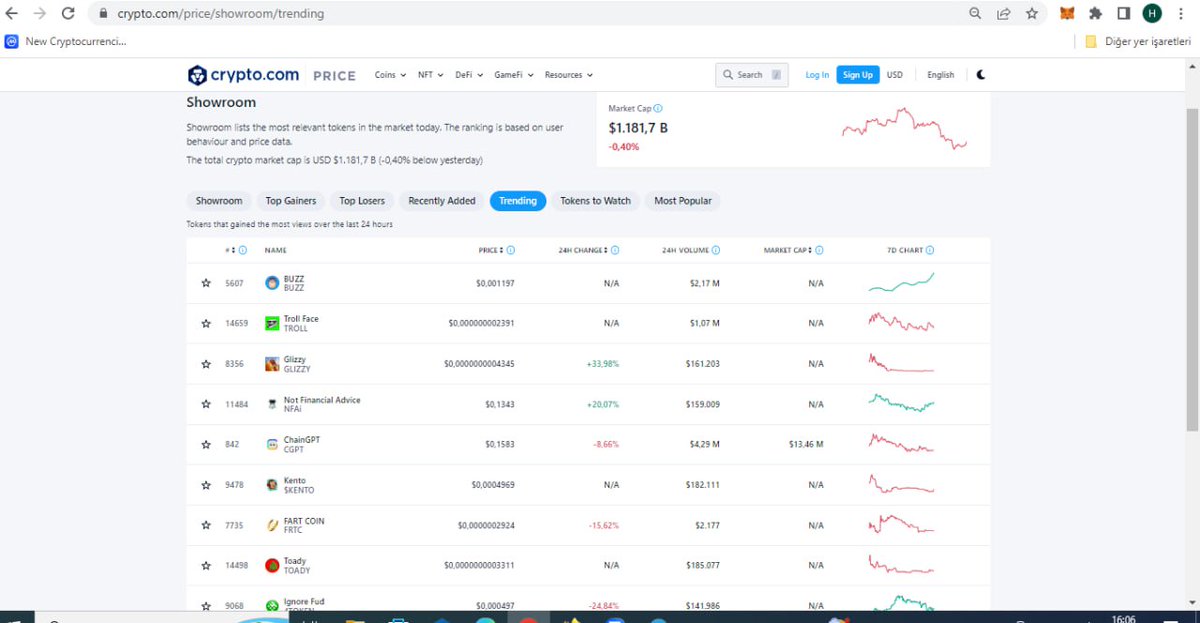Share this page from the address bar
This screenshot has height=623, width=1200.
coord(1003,14)
